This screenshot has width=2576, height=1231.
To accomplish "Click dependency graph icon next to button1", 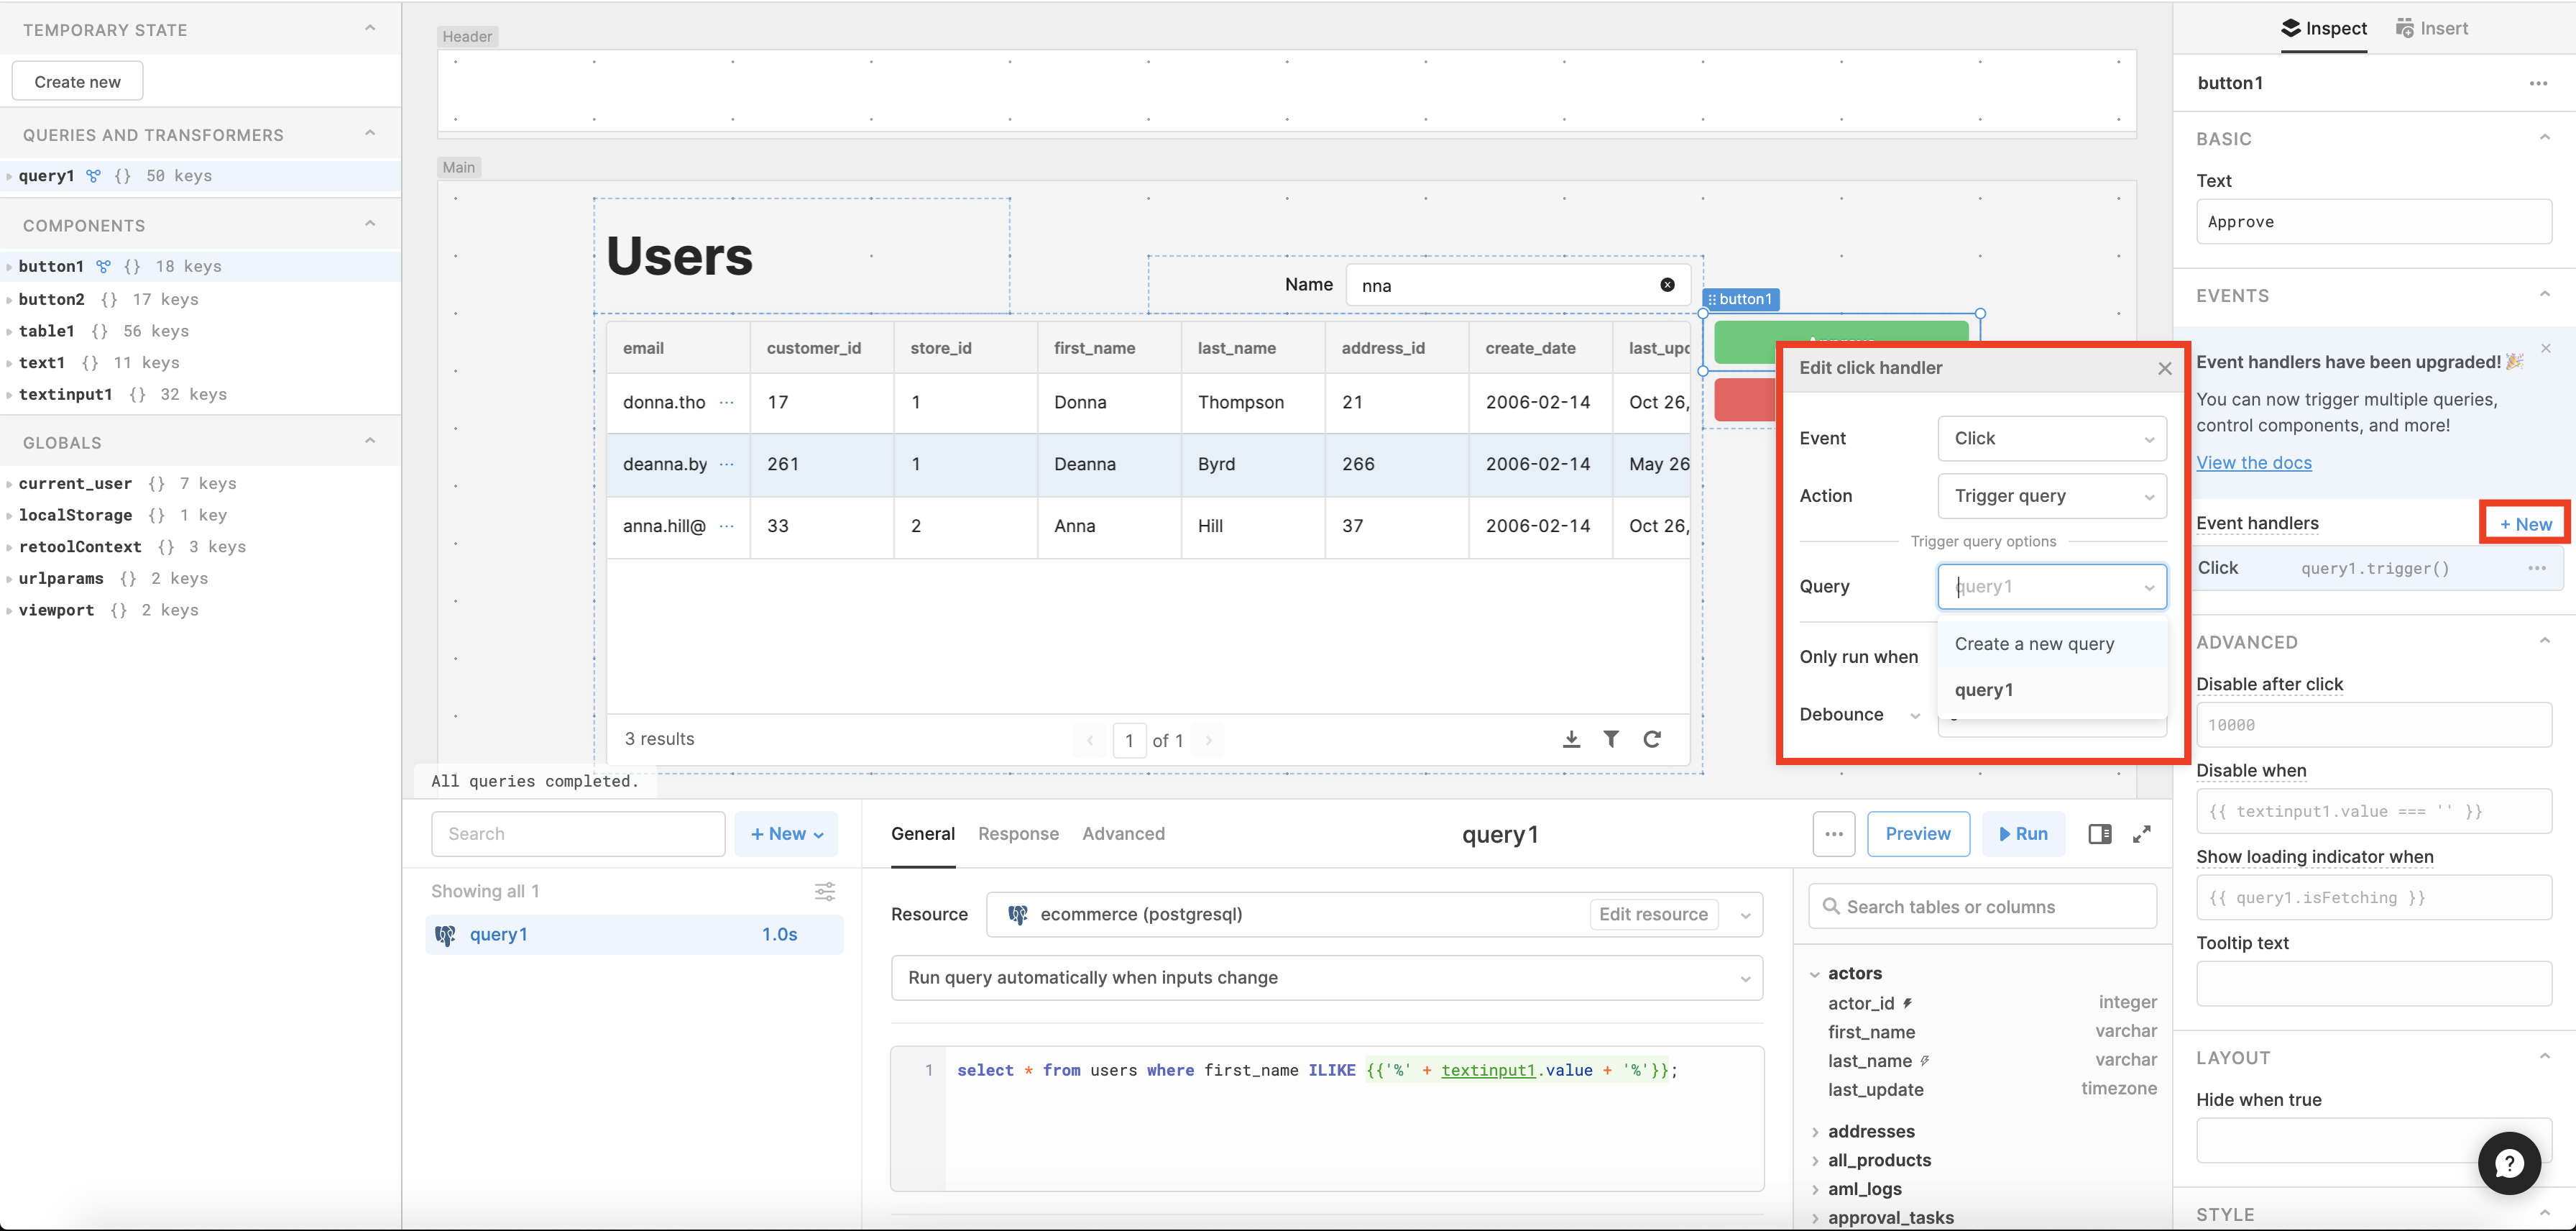I will point(103,267).
